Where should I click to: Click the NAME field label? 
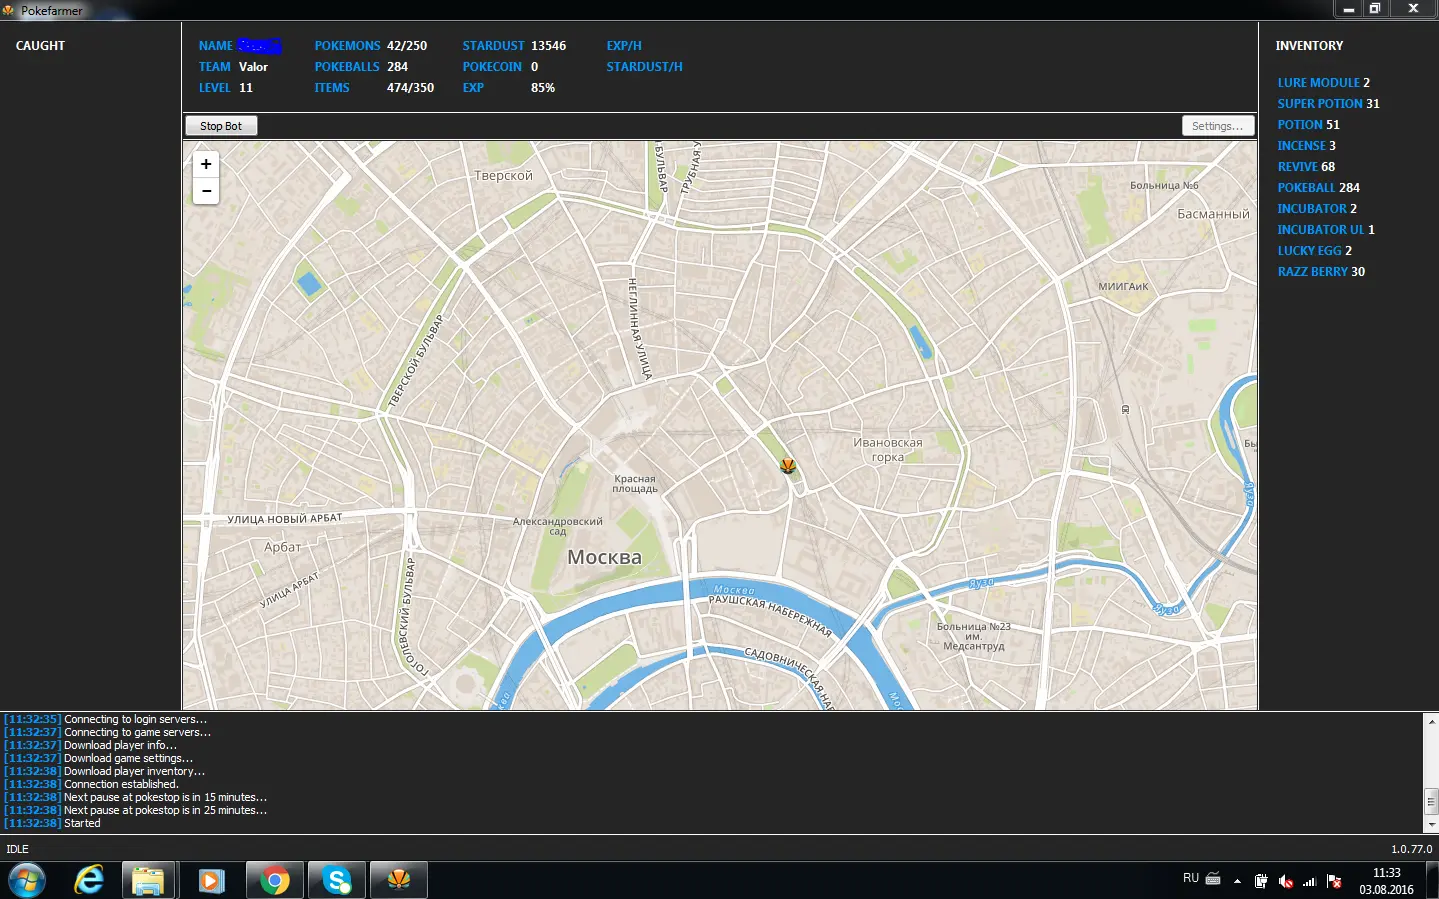(x=215, y=46)
